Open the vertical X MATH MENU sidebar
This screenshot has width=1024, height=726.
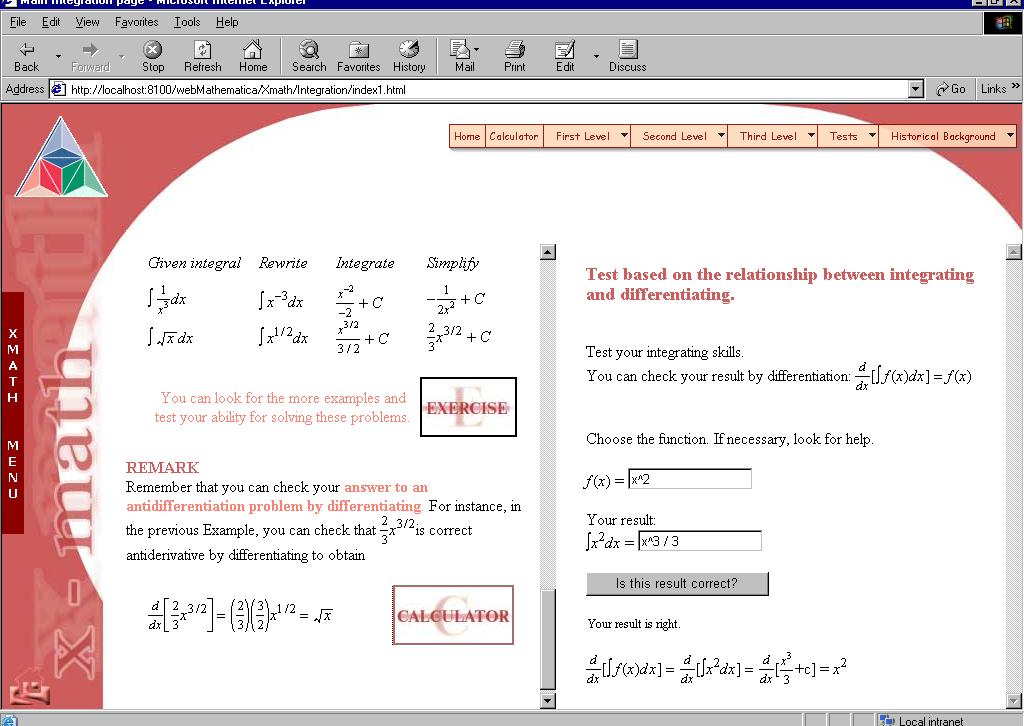click(x=12, y=413)
